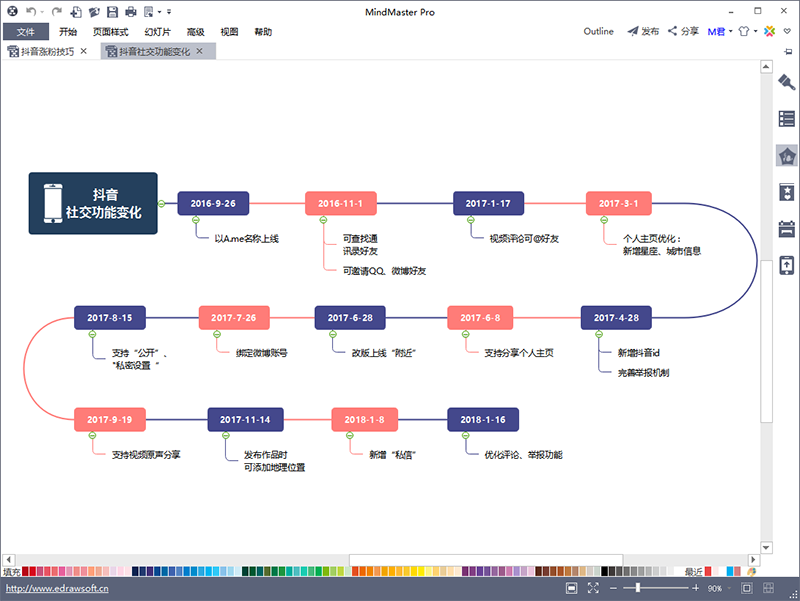Switch to the 抖音涨粉技巧 document tab
This screenshot has width=800, height=601.
click(x=47, y=52)
